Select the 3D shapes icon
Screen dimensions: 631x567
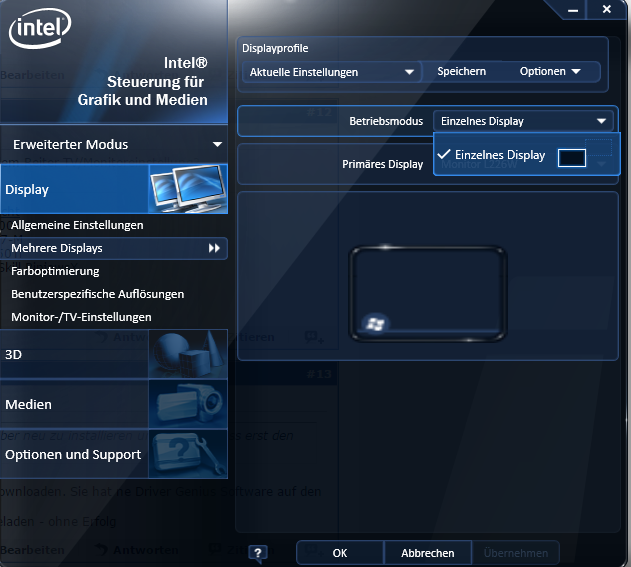coord(188,354)
